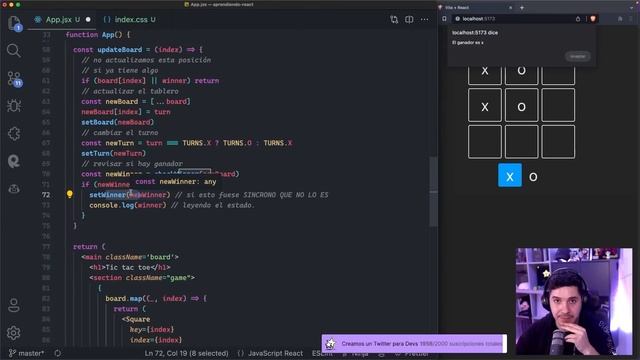Switch to the App.jsx editor tab
The height and width of the screenshot is (360, 640).
click(x=58, y=20)
